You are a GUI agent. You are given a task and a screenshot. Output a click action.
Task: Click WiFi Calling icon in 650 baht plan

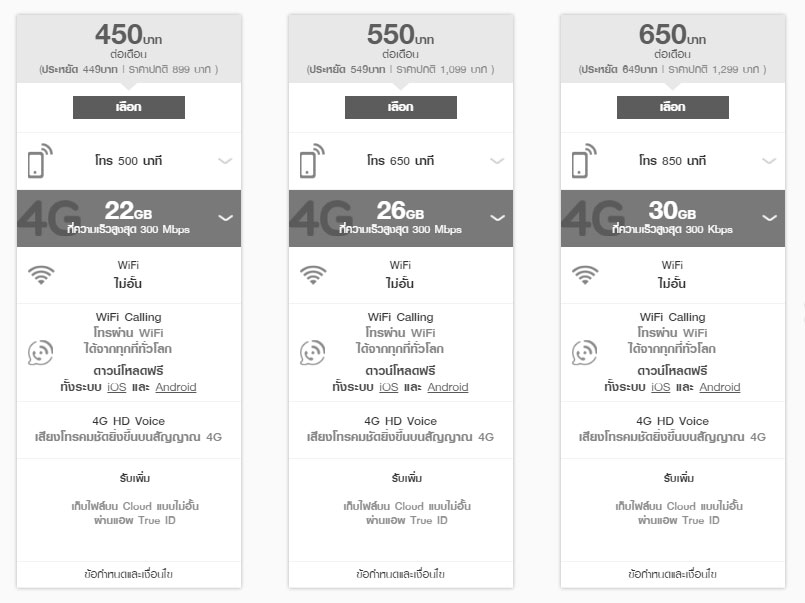pos(585,353)
